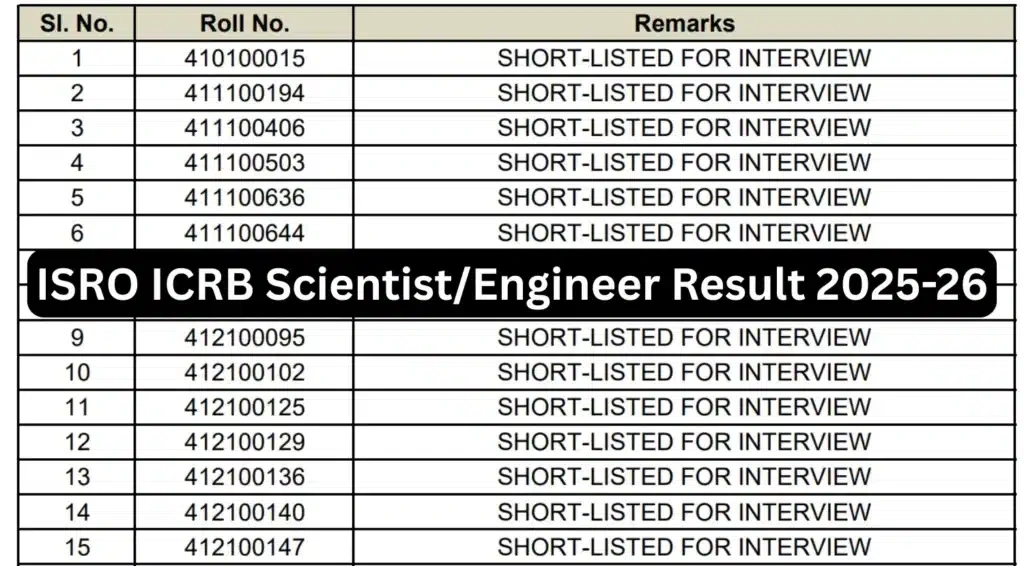Select the remark for serial number 15
This screenshot has height=566, width=1024.
coord(684,547)
